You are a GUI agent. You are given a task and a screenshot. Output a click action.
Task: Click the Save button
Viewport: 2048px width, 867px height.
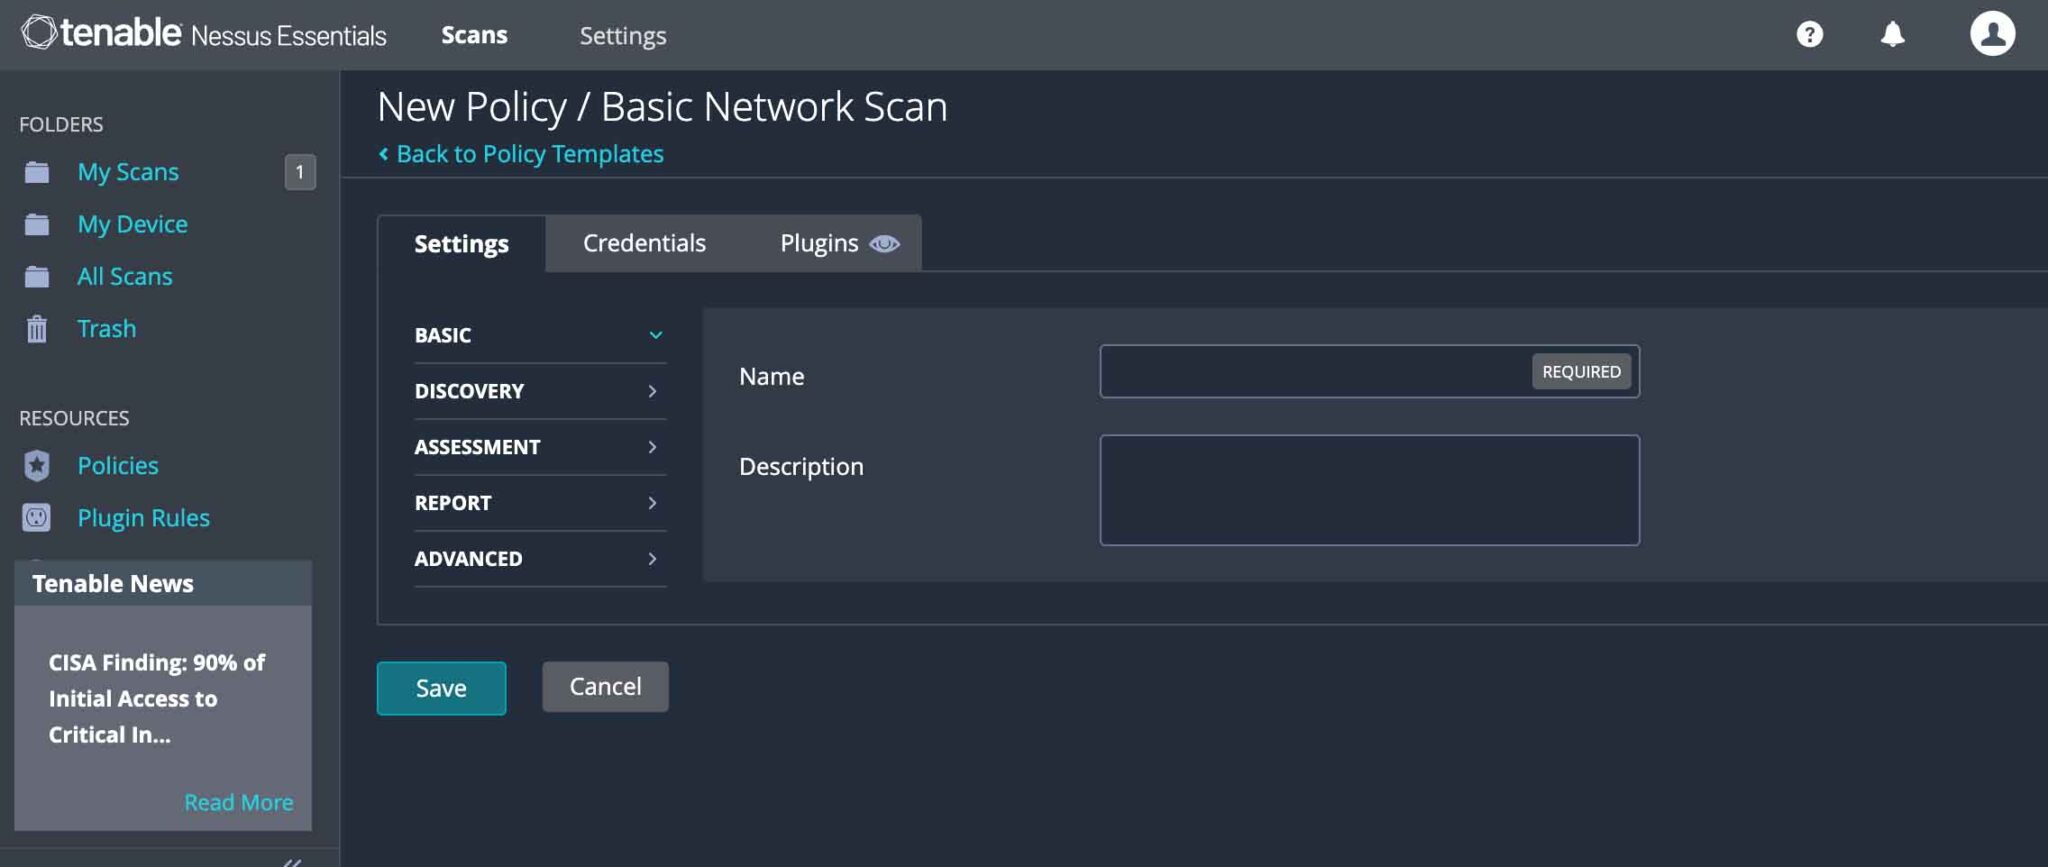[x=441, y=688]
